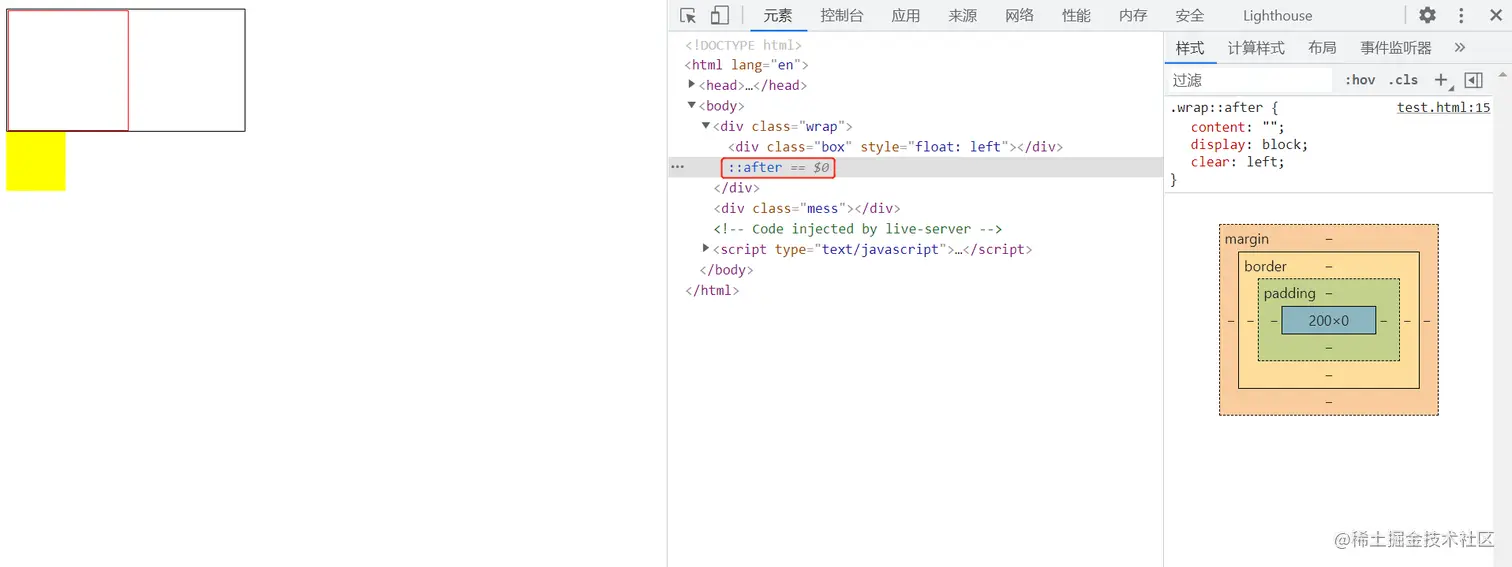Screen dimensions: 1512x567
Task: Close the DevTools panel
Action: pyautogui.click(x=1495, y=15)
